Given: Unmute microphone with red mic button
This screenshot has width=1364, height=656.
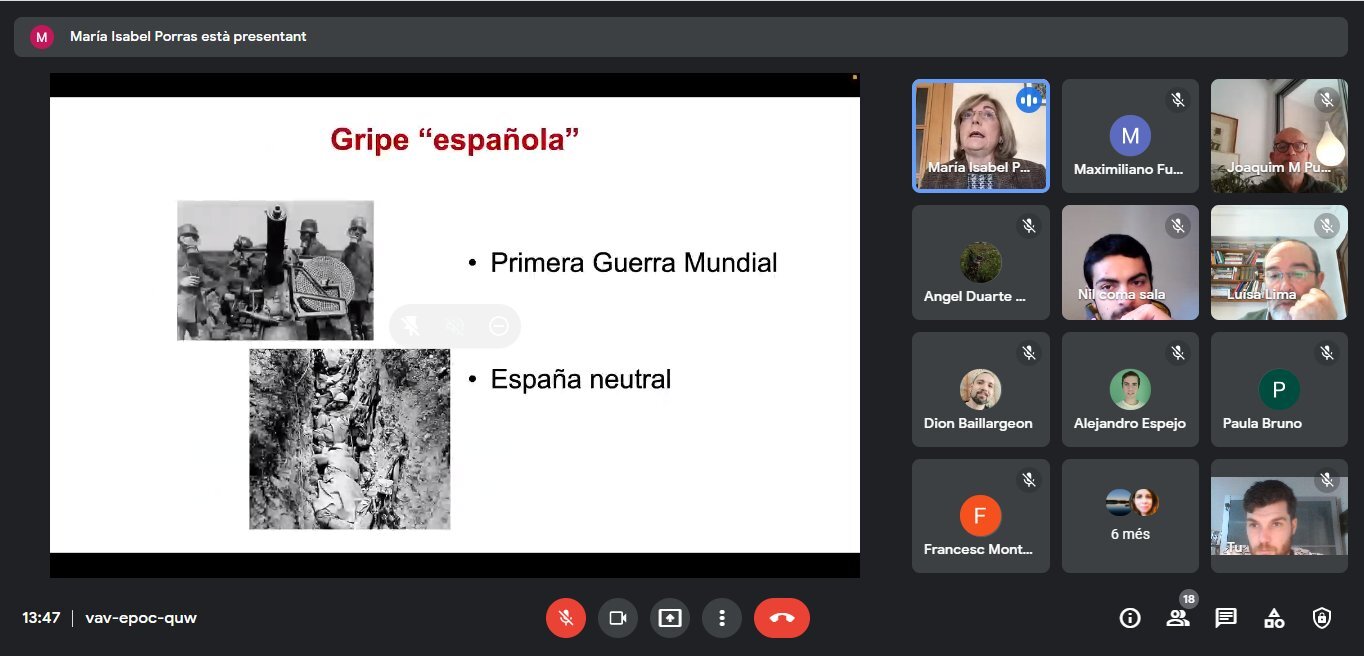Looking at the screenshot, I should click(565, 618).
